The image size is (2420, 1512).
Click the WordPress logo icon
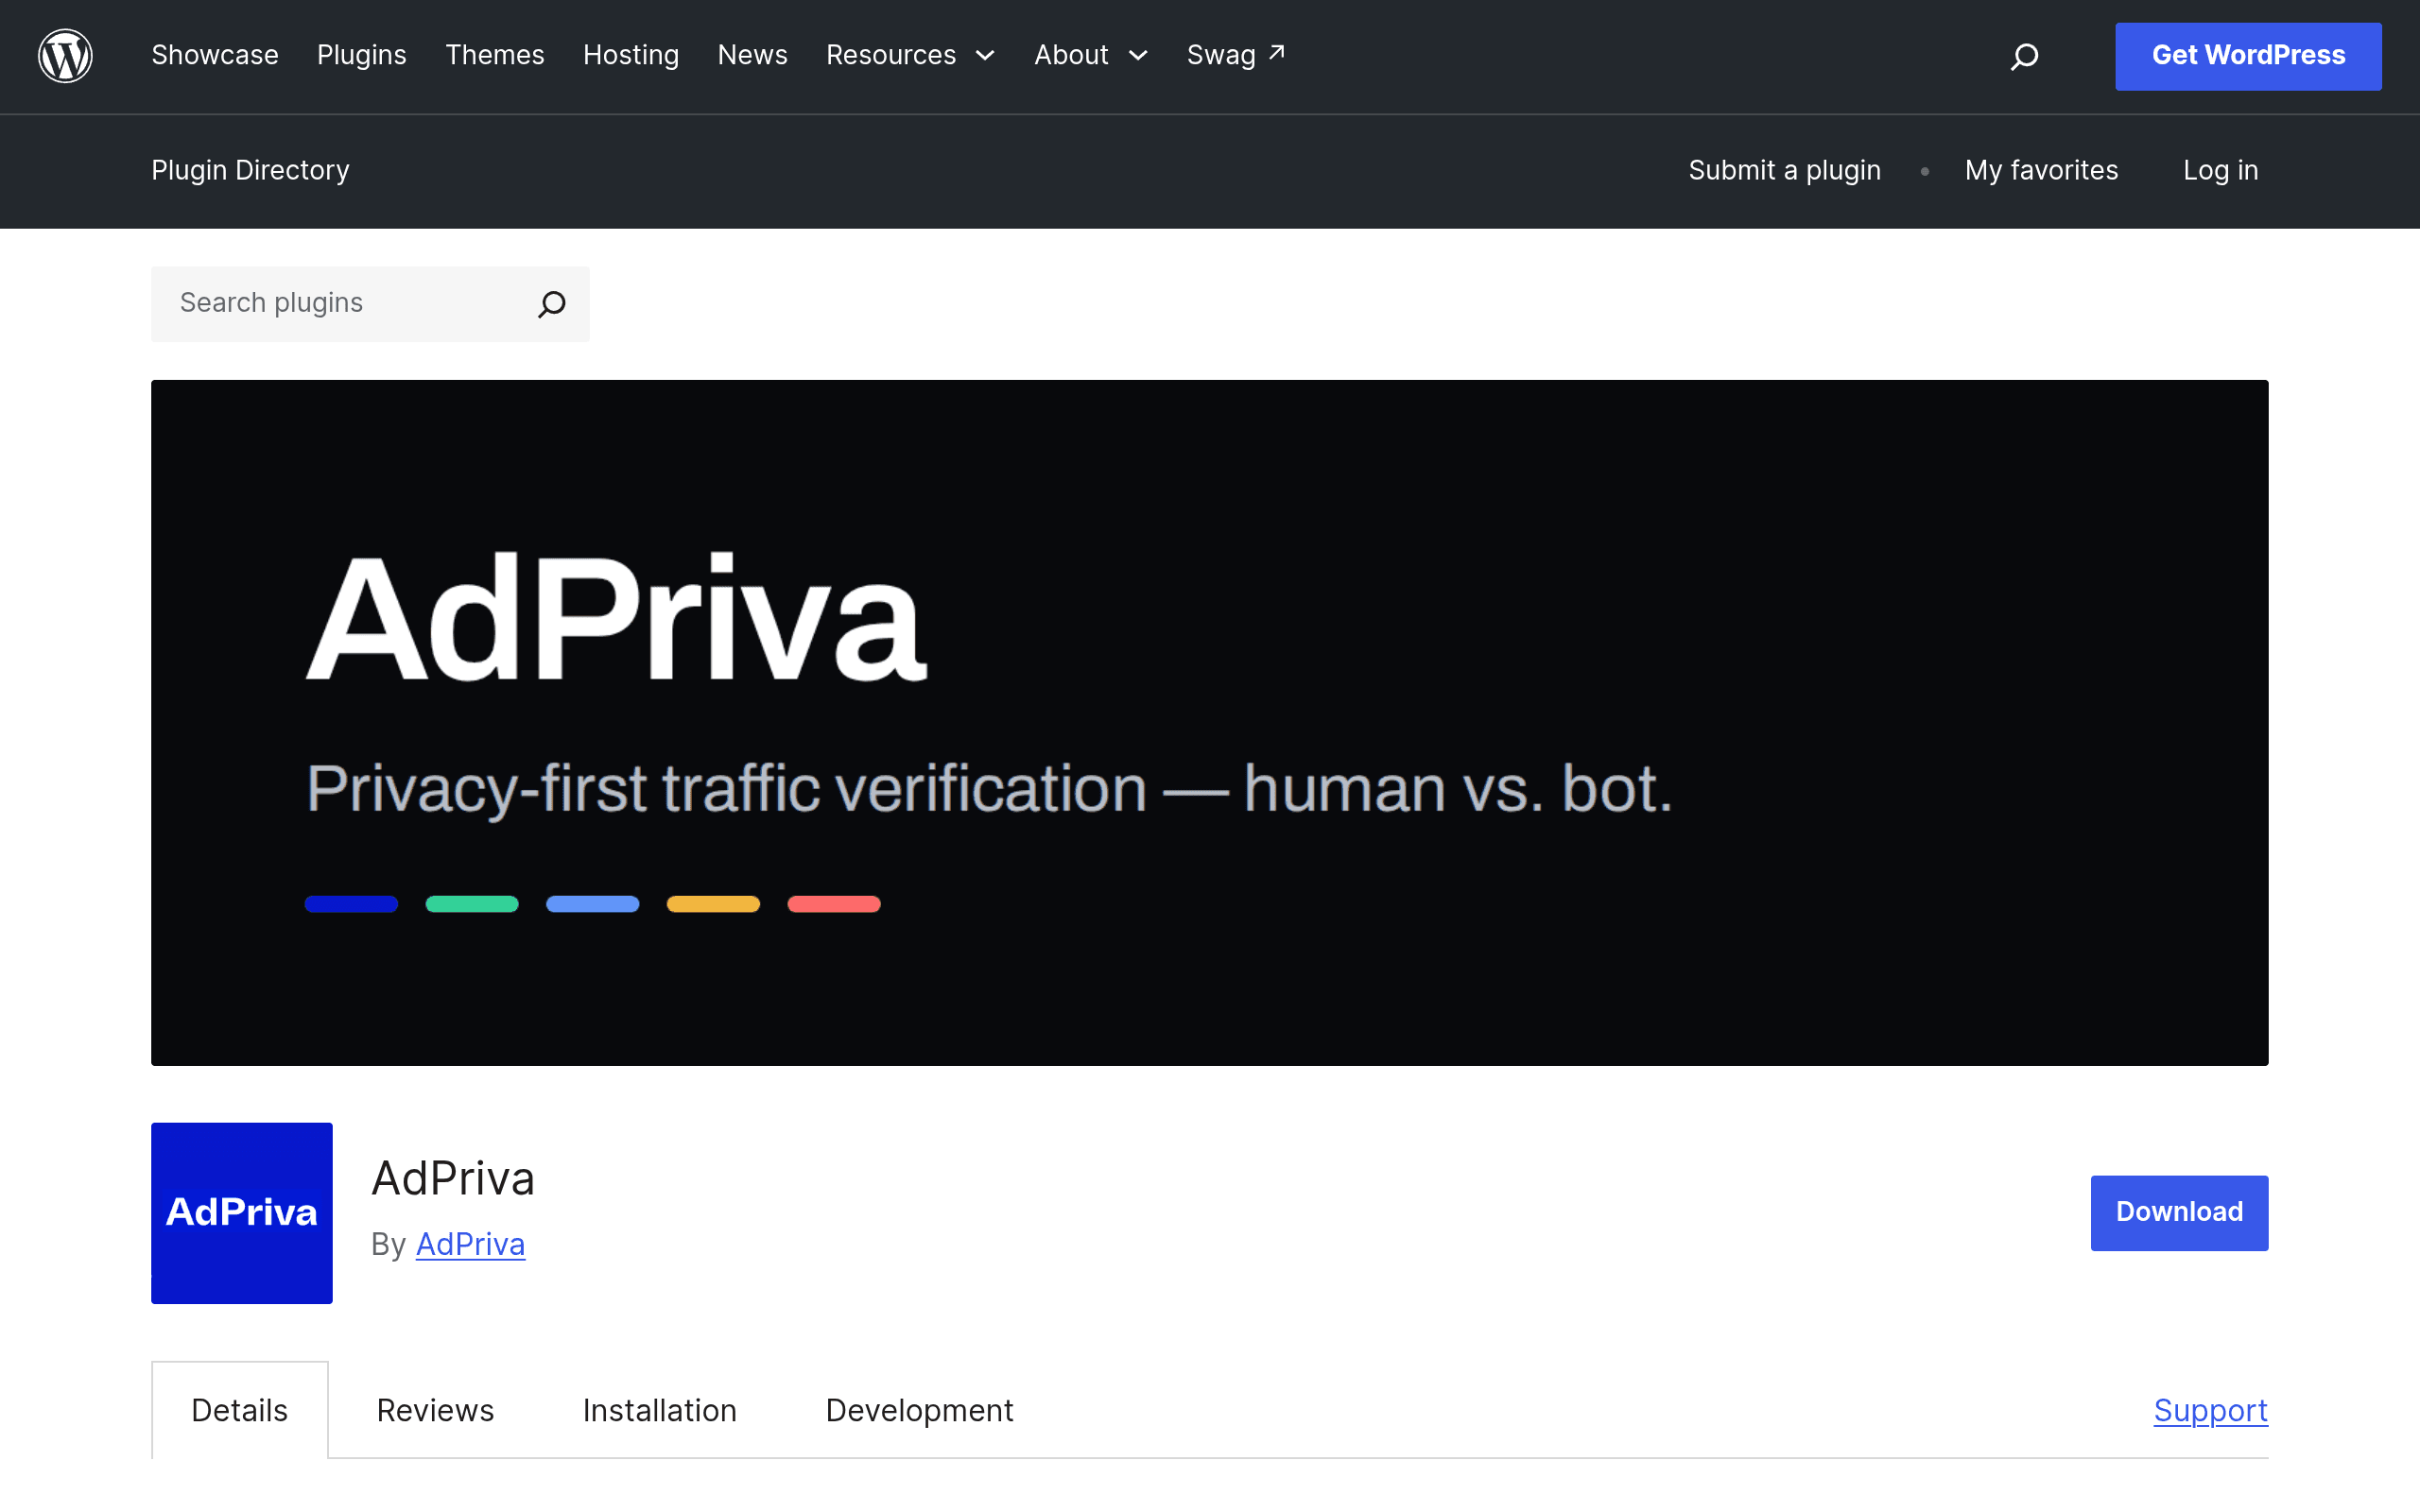click(65, 55)
